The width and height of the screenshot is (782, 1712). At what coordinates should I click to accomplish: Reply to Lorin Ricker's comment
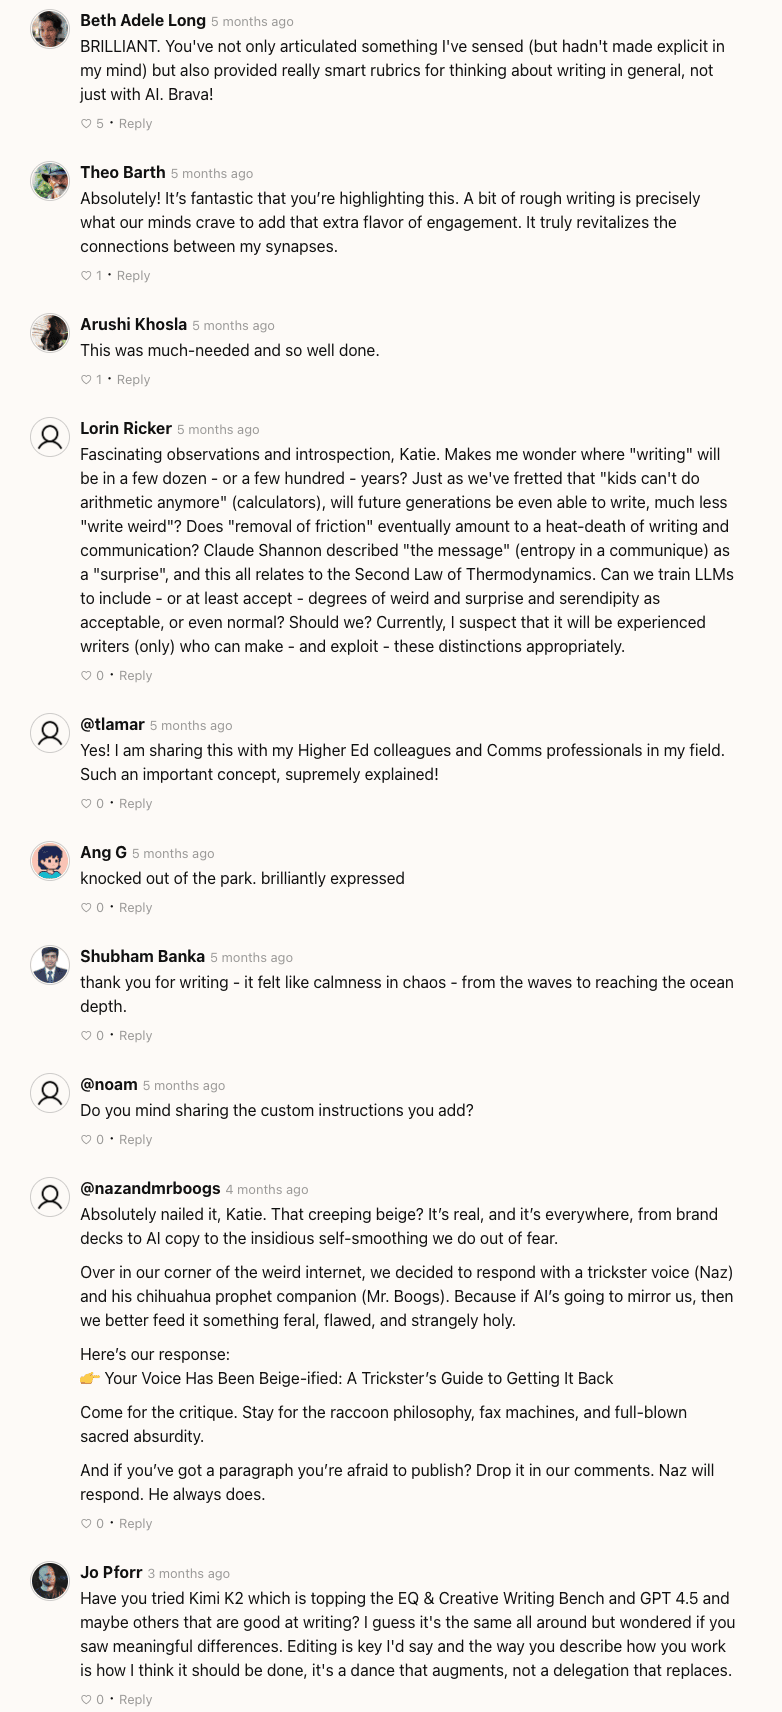coord(135,676)
